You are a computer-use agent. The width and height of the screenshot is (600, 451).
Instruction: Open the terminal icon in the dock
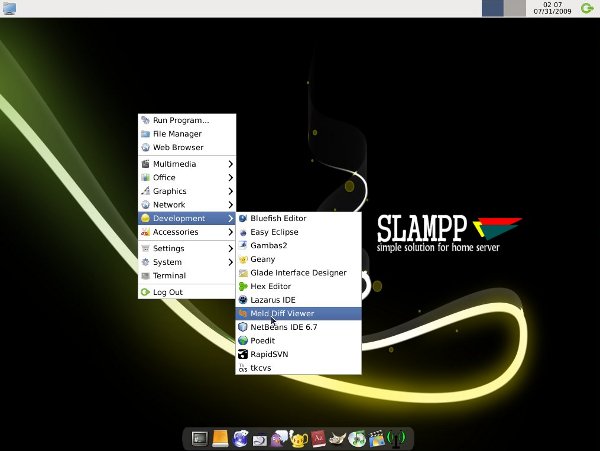pos(200,439)
